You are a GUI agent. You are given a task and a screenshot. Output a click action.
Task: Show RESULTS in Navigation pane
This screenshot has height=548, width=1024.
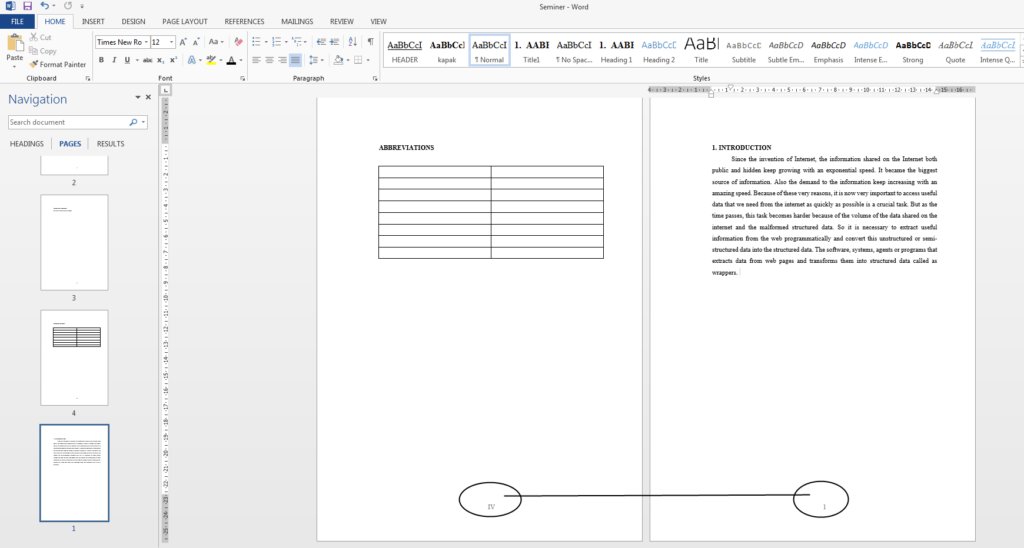[110, 144]
